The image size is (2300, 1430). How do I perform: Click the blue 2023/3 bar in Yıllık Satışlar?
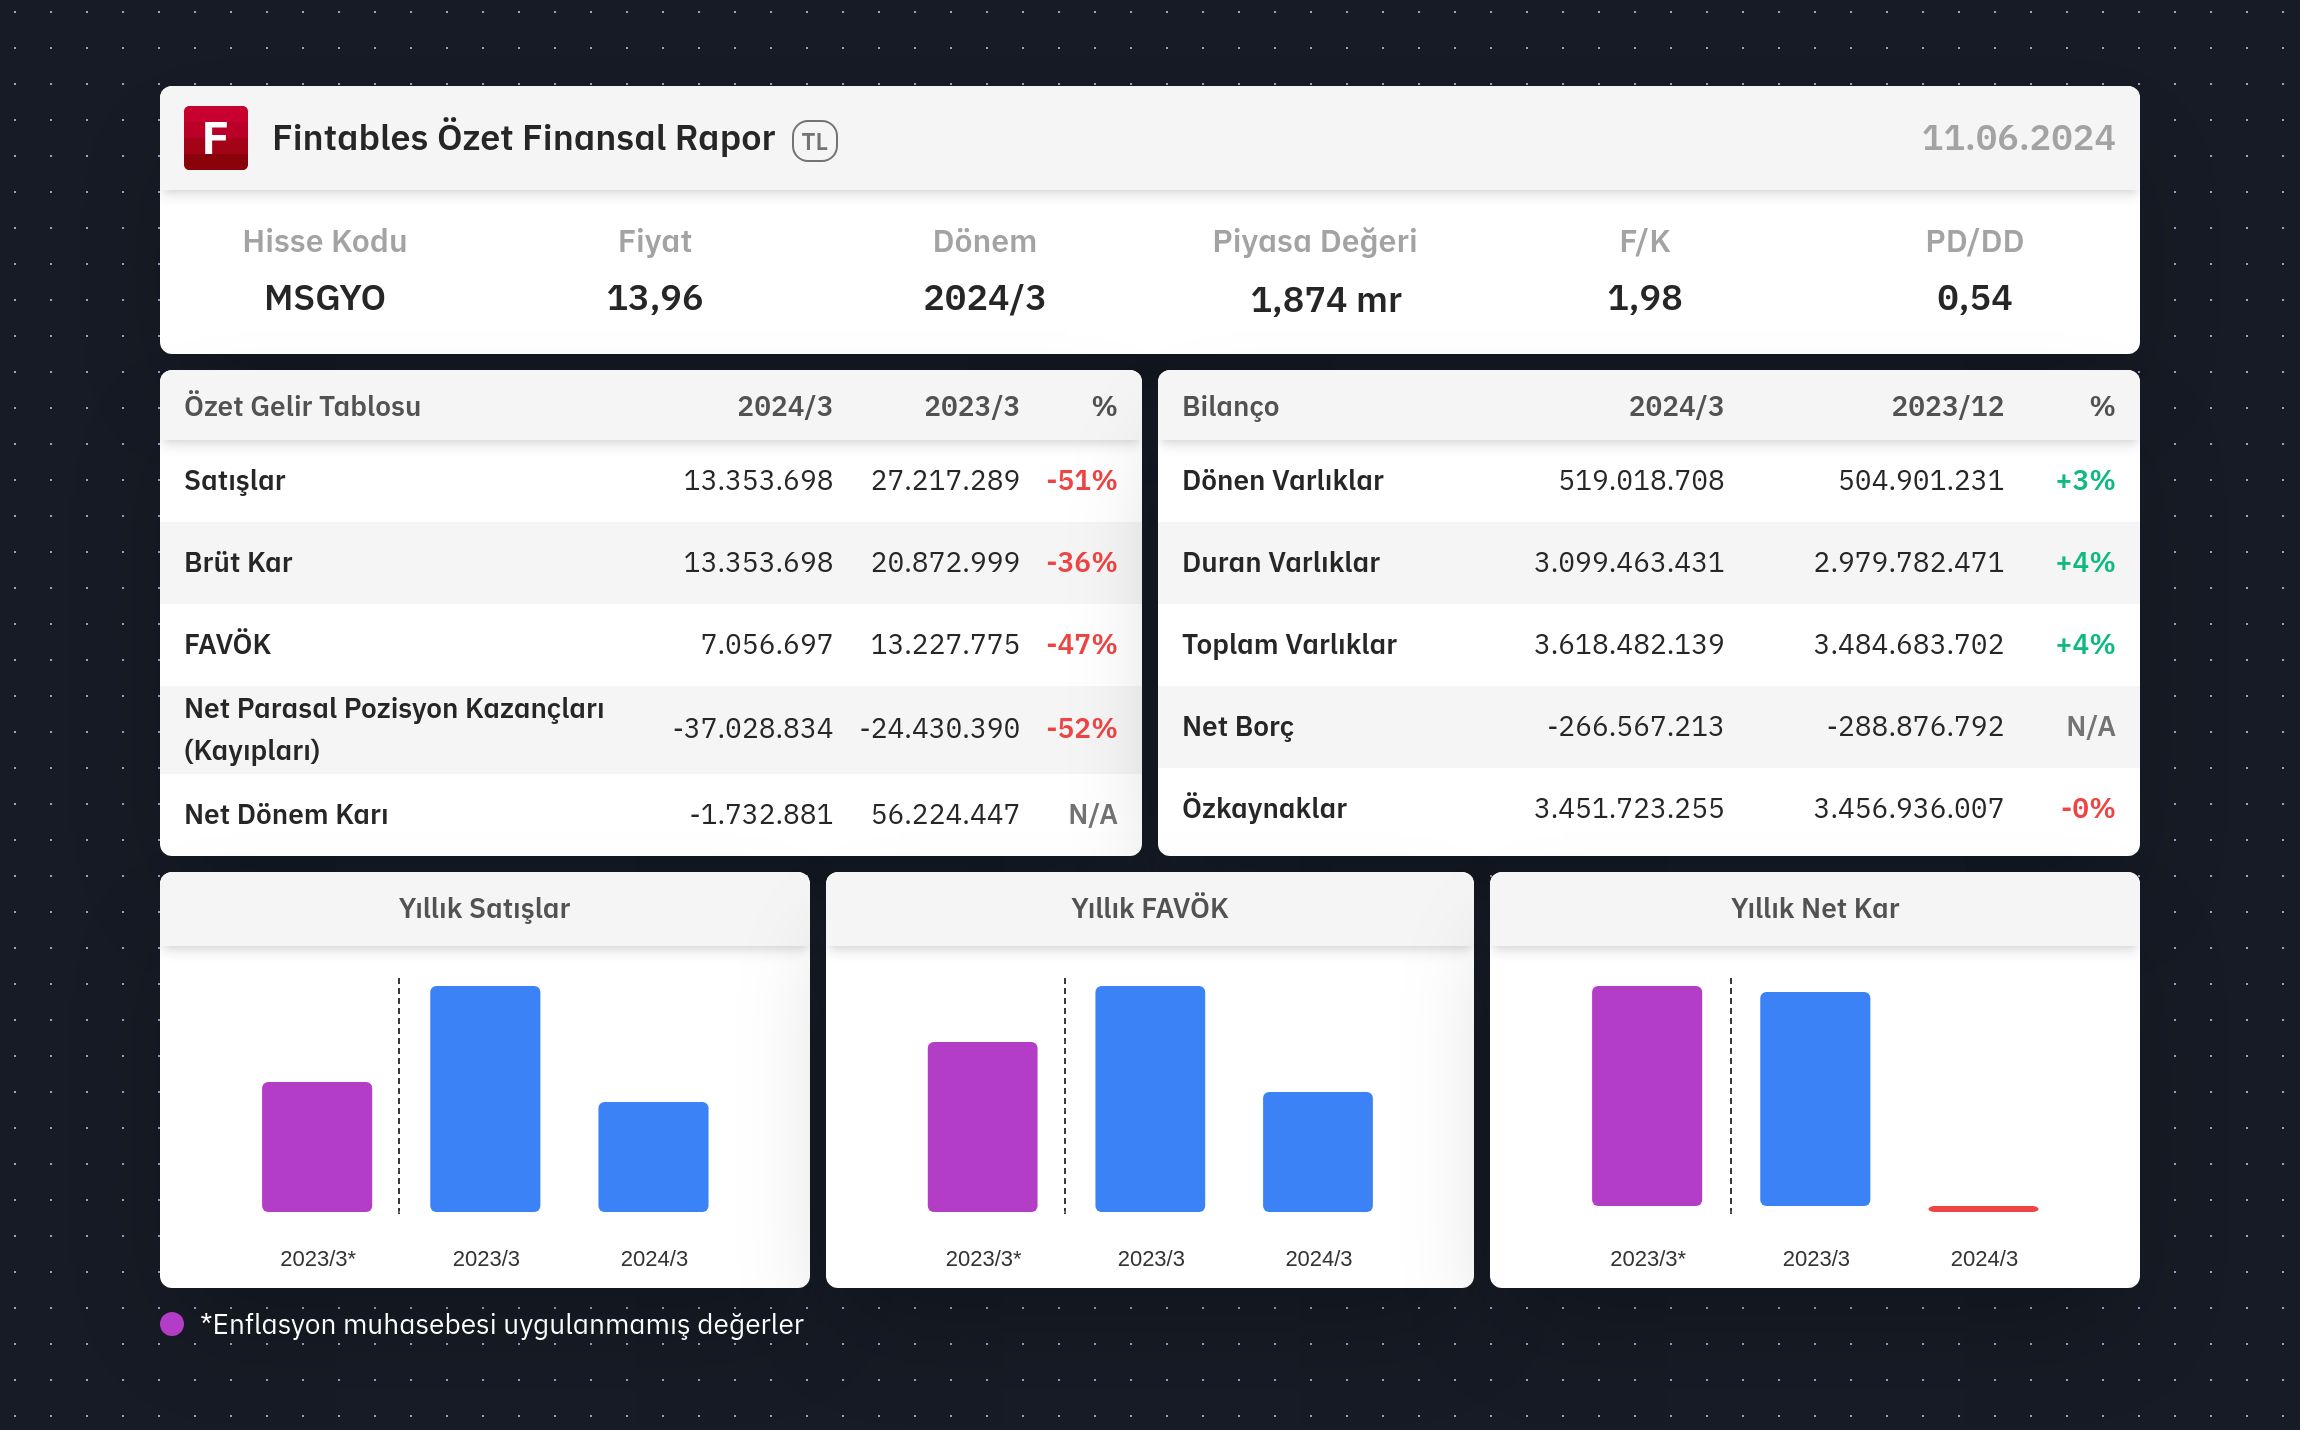485,1099
